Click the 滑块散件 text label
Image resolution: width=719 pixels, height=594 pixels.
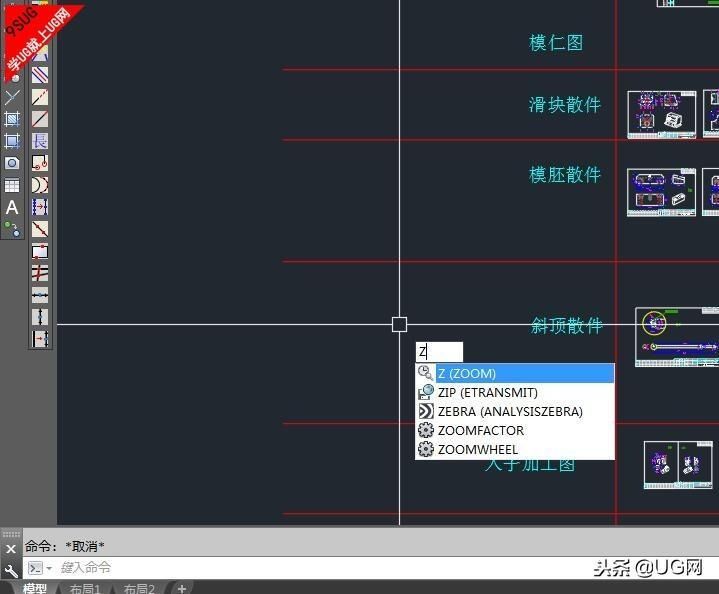[x=564, y=105]
